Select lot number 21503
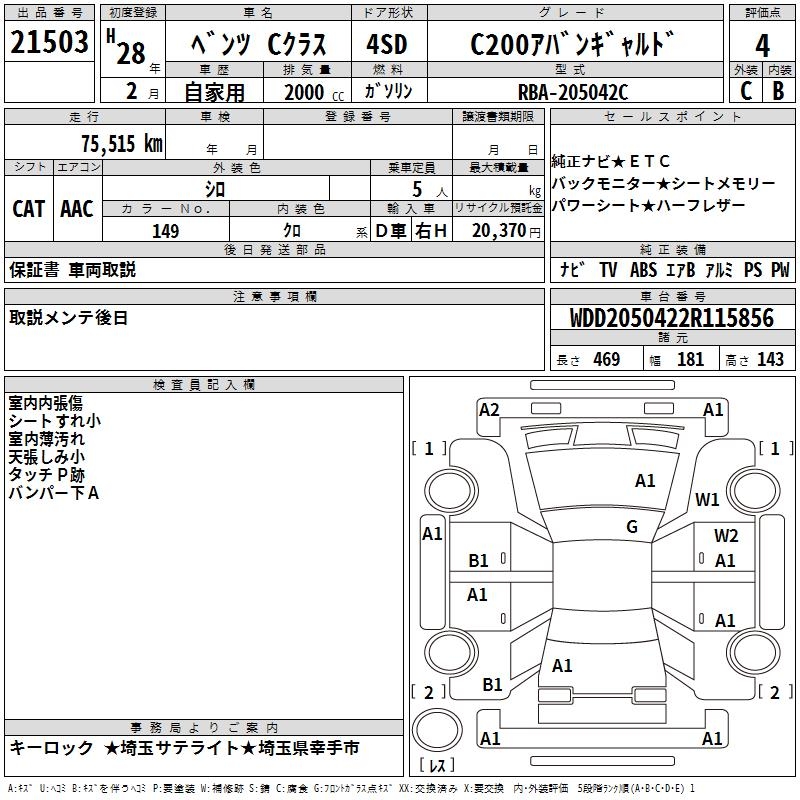800x800 pixels. click(x=49, y=42)
